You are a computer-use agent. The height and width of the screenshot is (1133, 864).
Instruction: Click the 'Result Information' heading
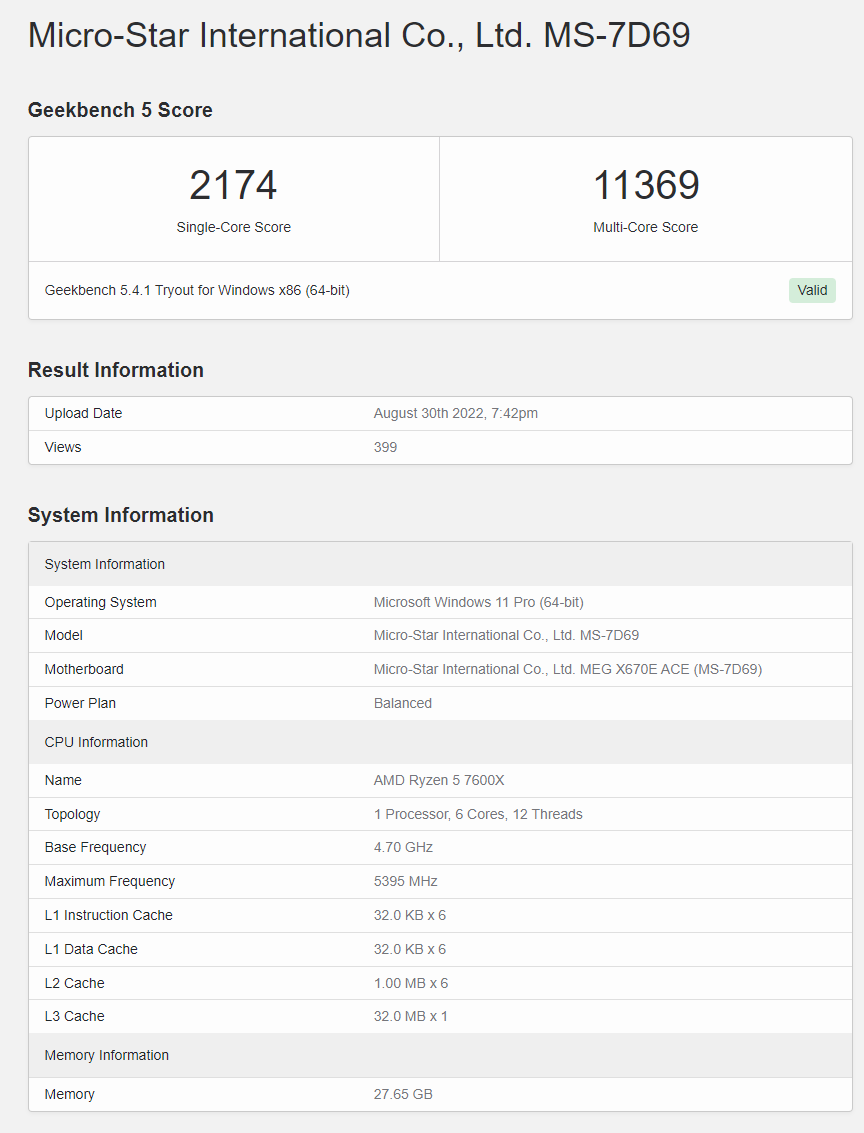point(116,370)
